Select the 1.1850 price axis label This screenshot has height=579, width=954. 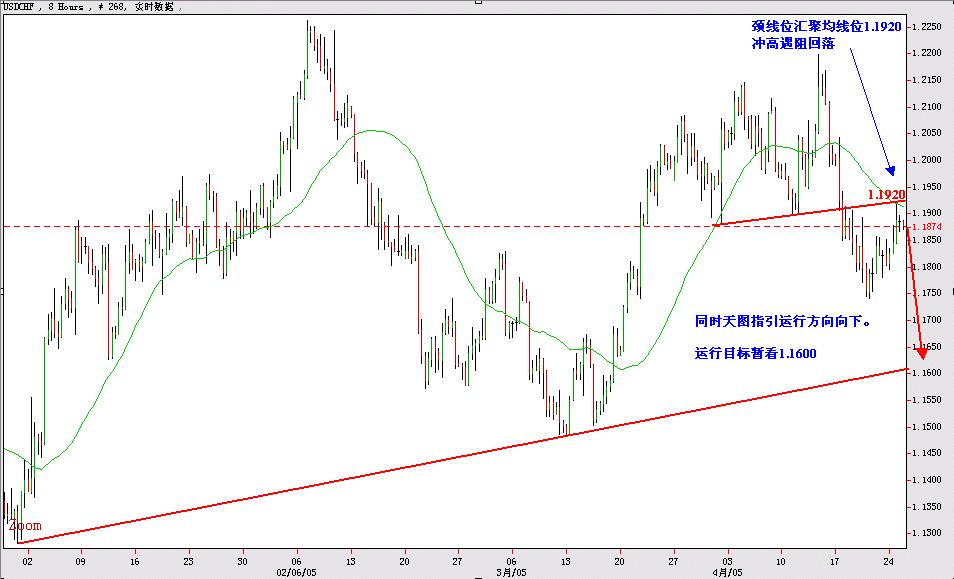pyautogui.click(x=925, y=240)
